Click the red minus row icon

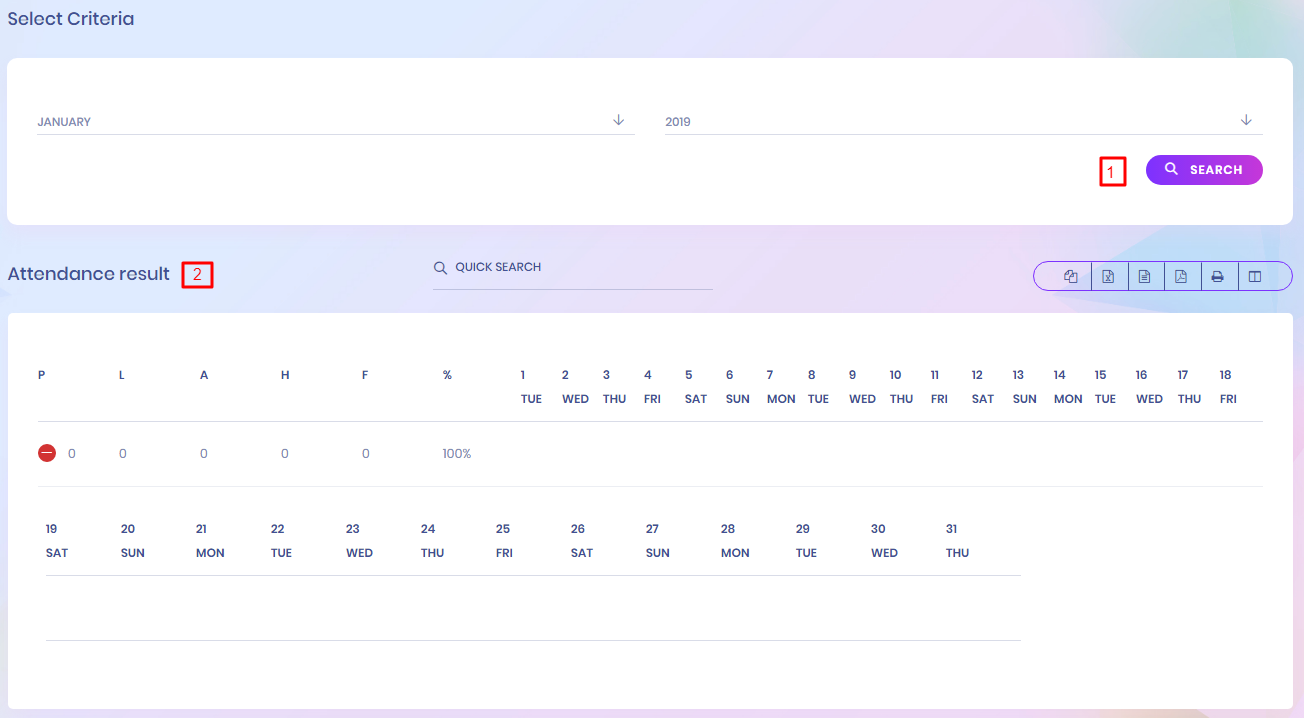[47, 453]
